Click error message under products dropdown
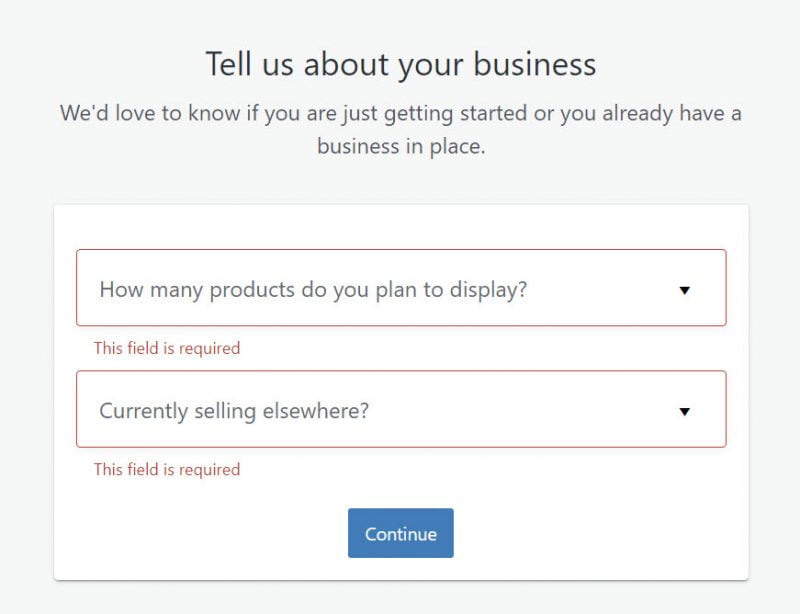The height and width of the screenshot is (614, 800). coord(167,348)
